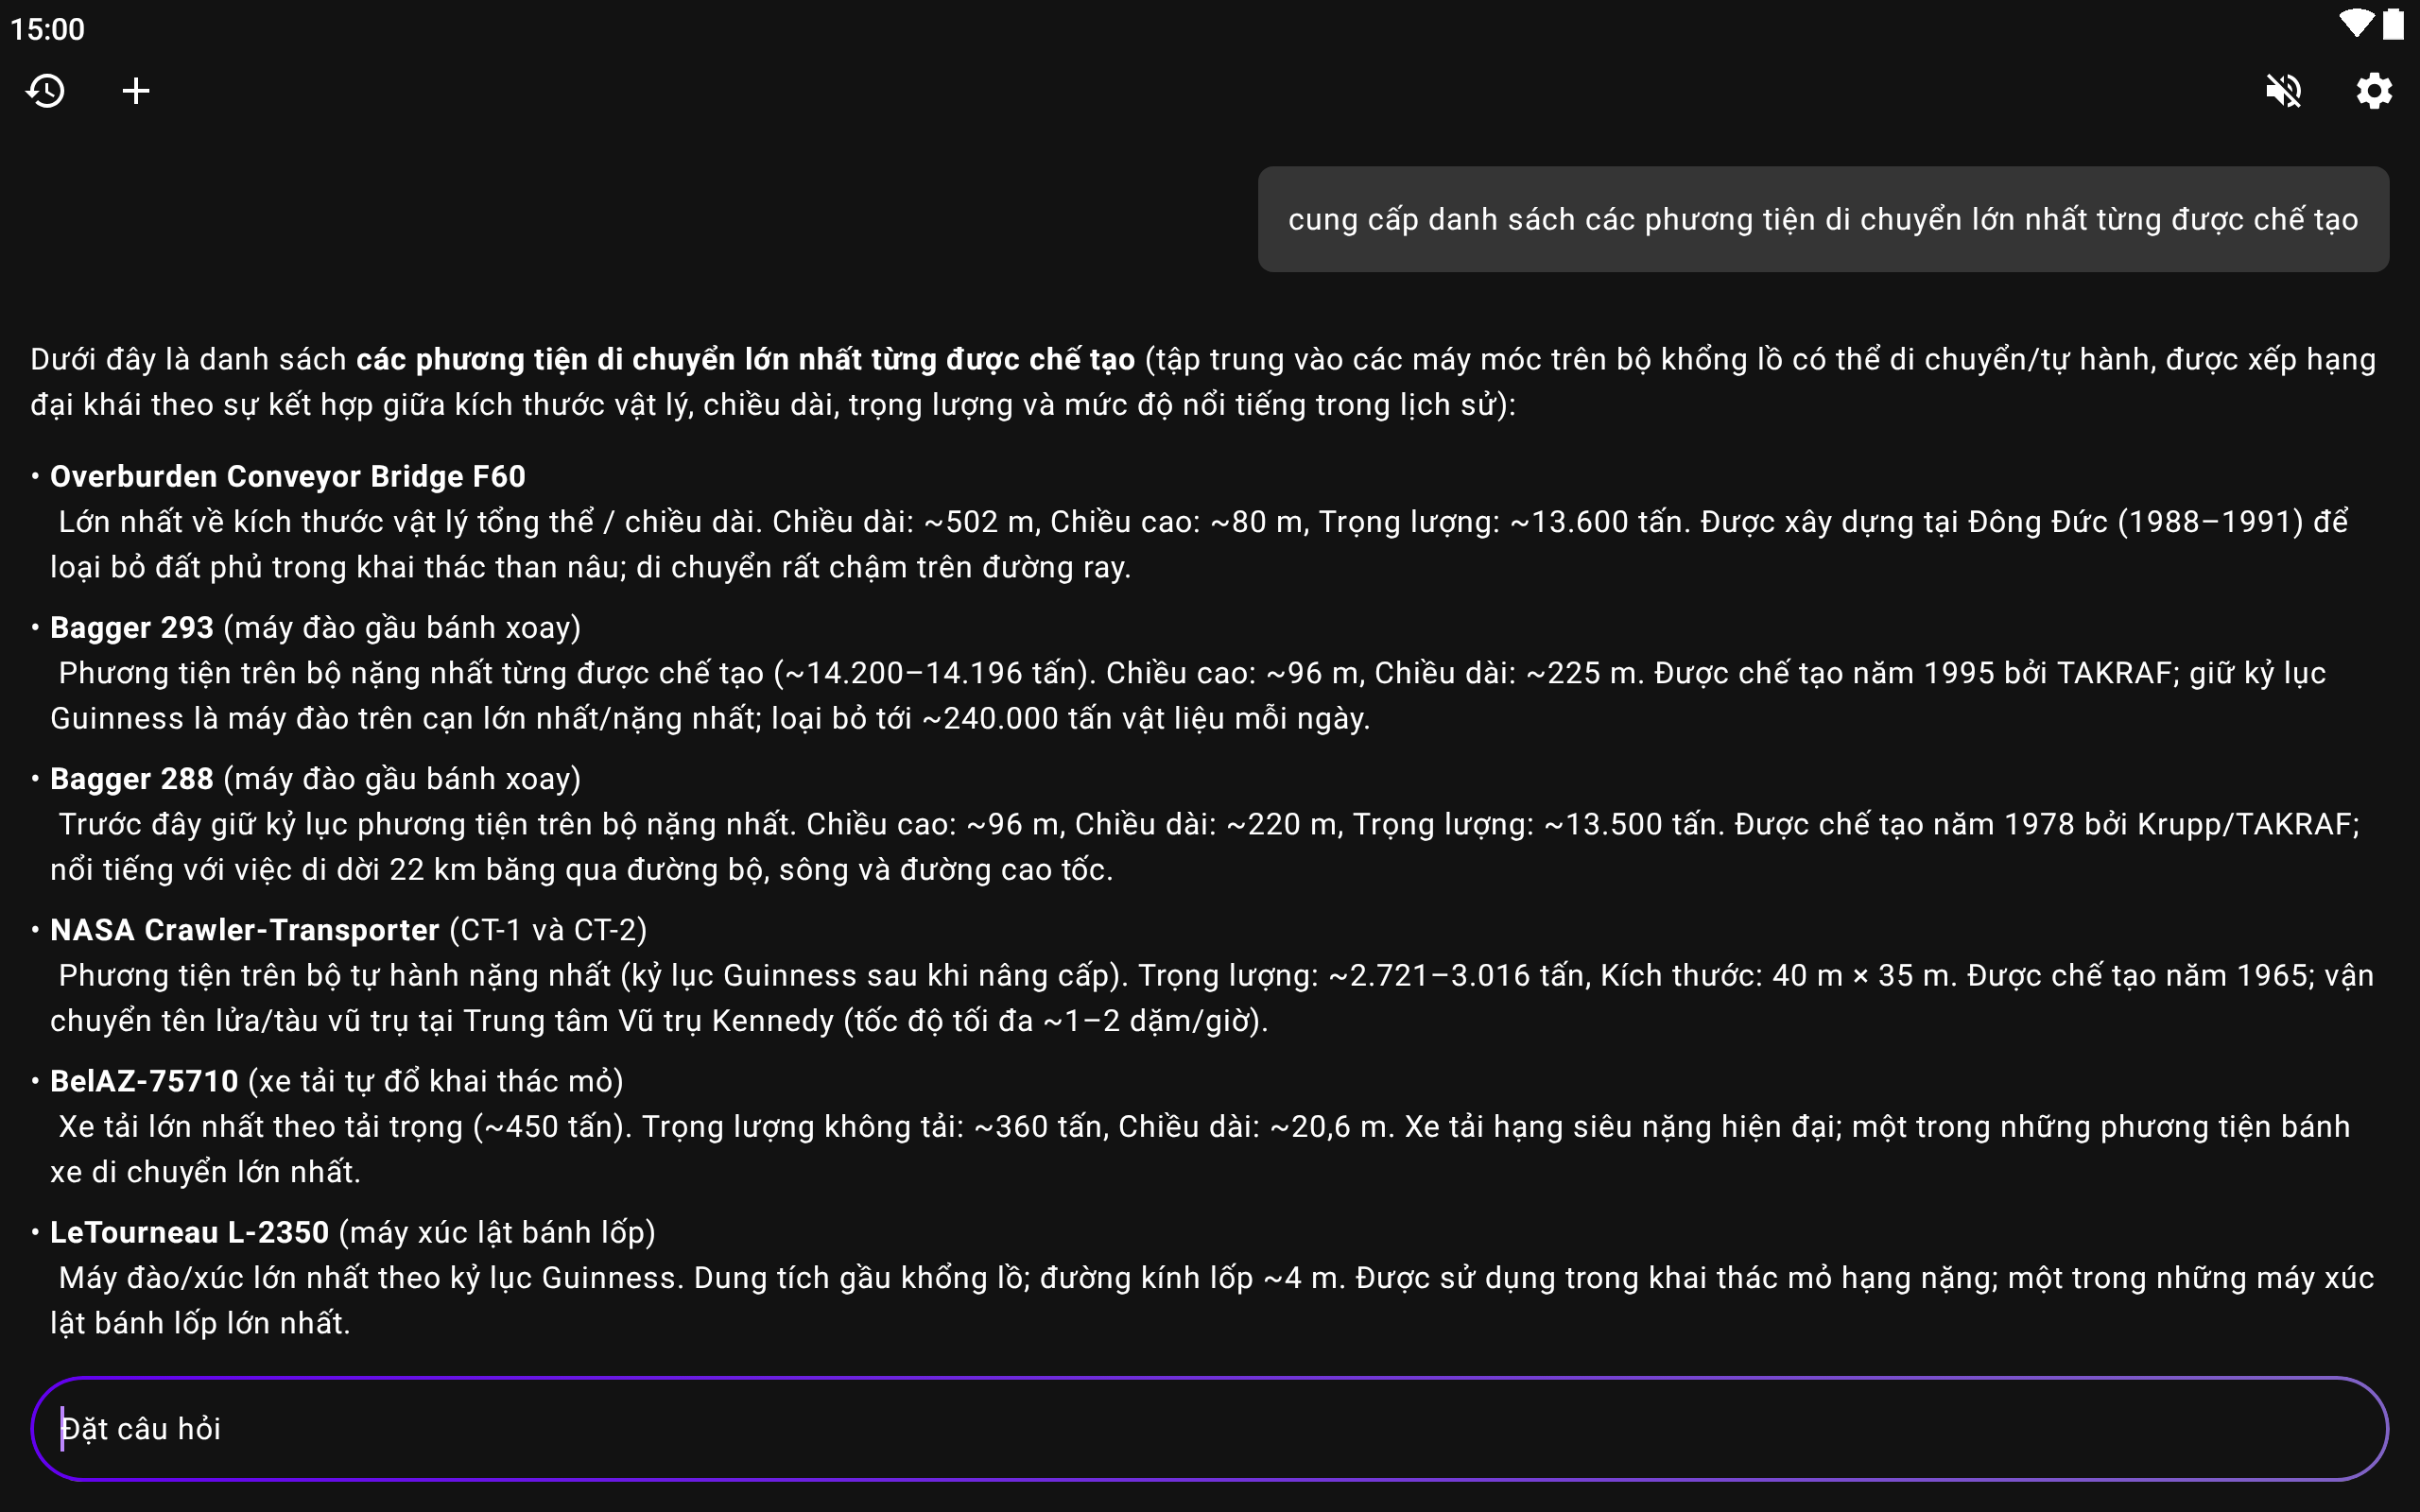2420x1512 pixels.
Task: Click 'Overburden Conveyor Bridge F60' heading
Action: click(288, 476)
